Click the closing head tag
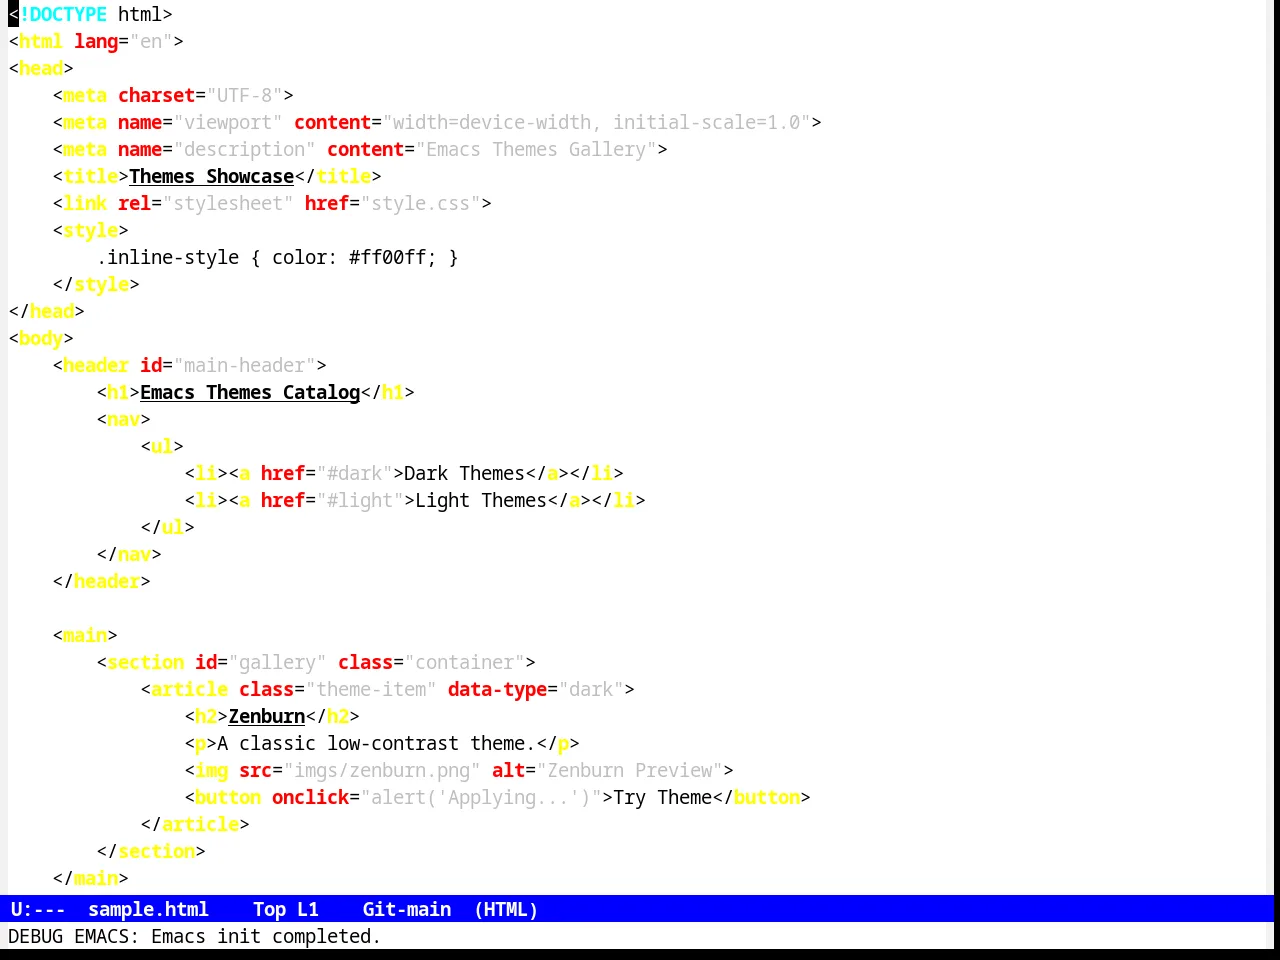This screenshot has height=960, width=1280. point(46,311)
